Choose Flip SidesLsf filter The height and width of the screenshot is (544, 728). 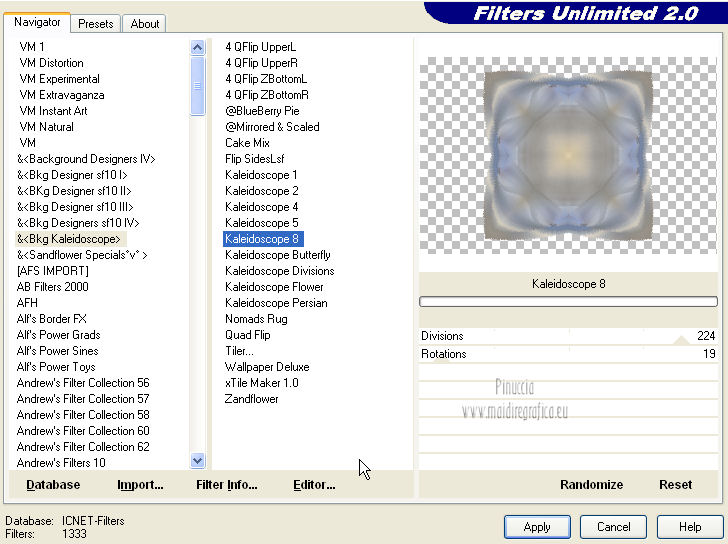tap(254, 159)
